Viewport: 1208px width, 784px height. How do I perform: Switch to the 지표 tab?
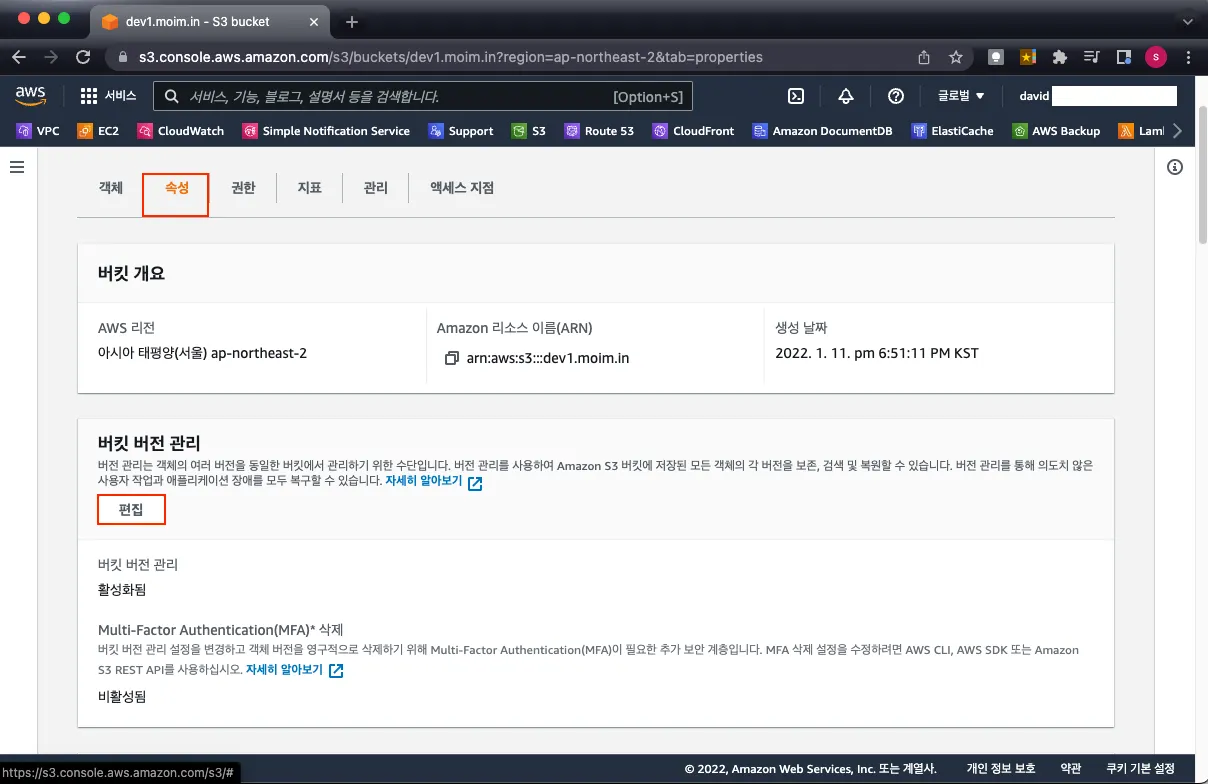click(309, 187)
